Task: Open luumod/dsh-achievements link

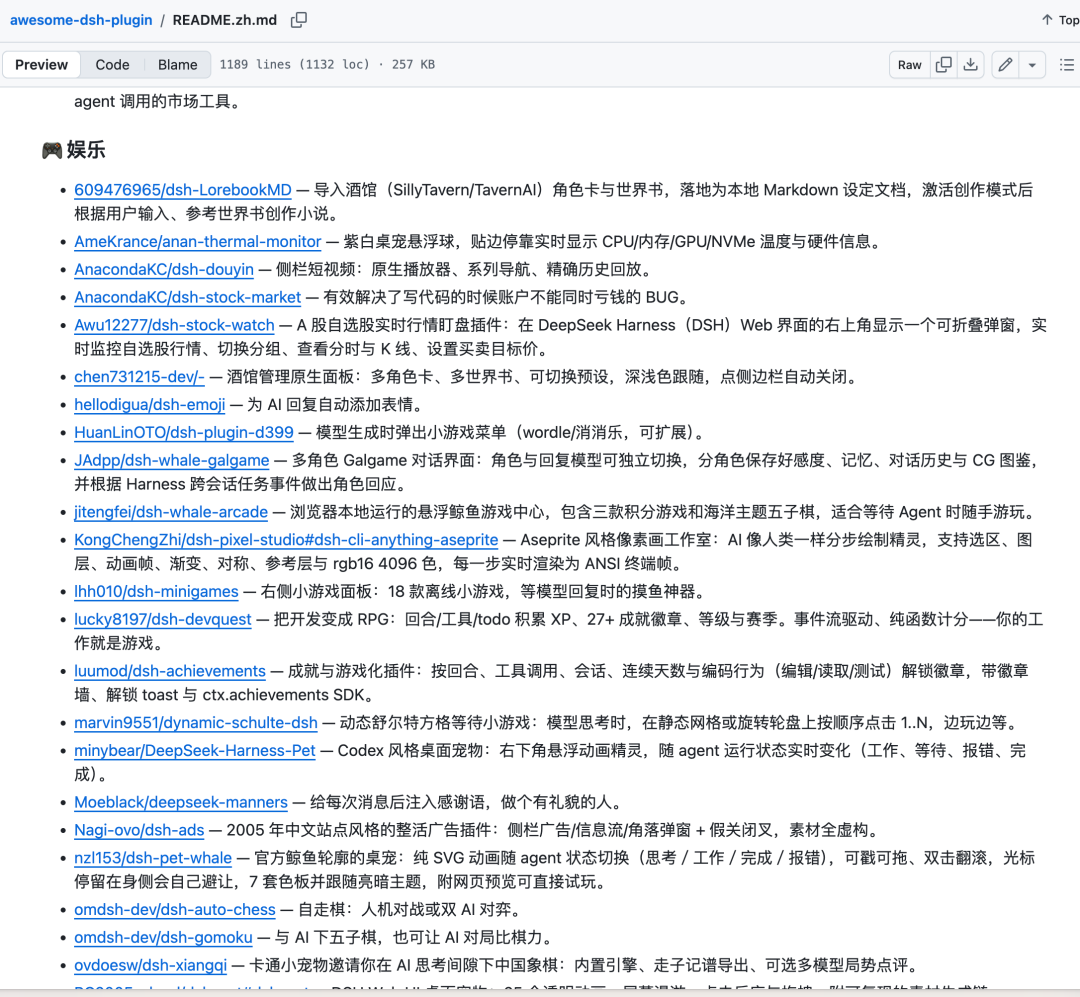Action: tap(170, 670)
